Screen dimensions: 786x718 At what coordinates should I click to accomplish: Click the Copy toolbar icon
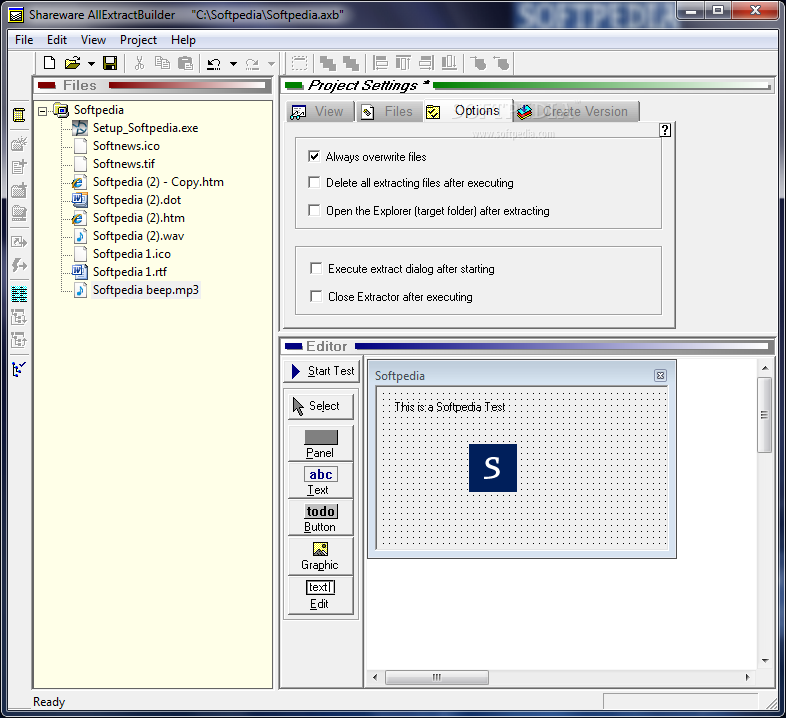pyautogui.click(x=162, y=63)
